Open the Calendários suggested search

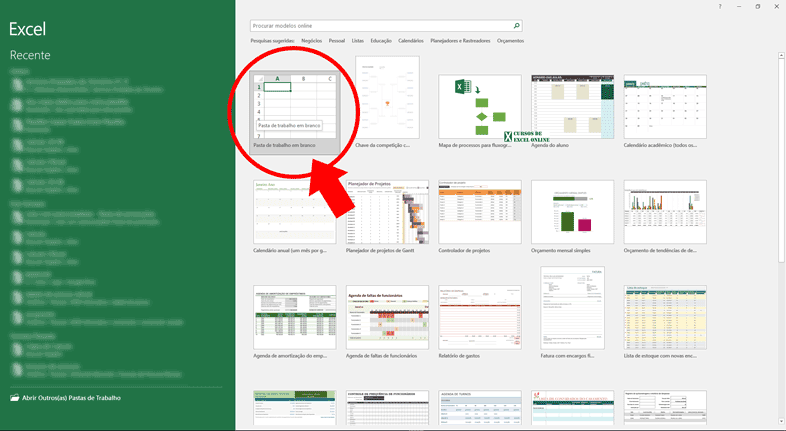[411, 41]
